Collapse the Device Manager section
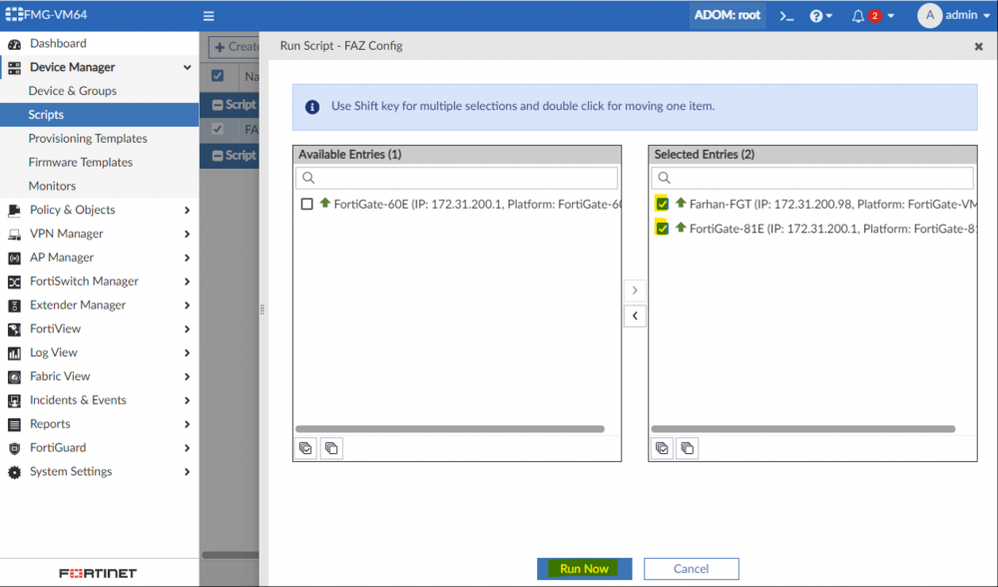998x587 pixels. point(187,67)
